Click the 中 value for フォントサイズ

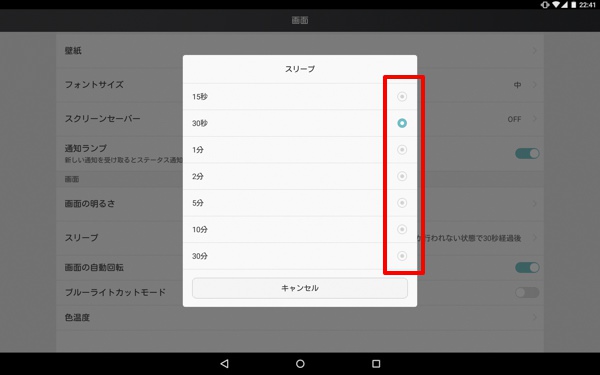[x=517, y=85]
